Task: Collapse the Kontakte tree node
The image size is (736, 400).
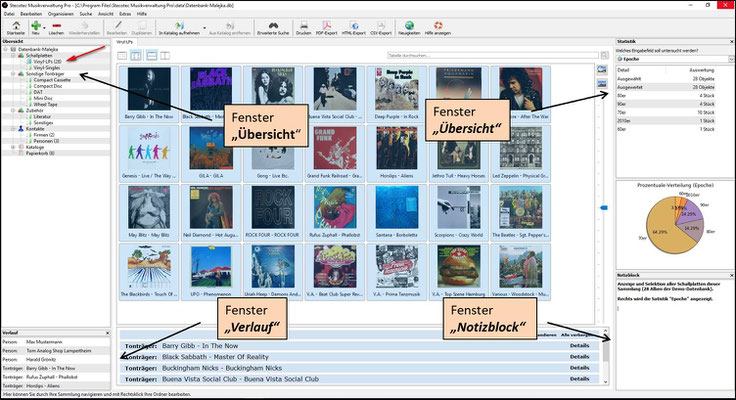Action: (x=13, y=129)
